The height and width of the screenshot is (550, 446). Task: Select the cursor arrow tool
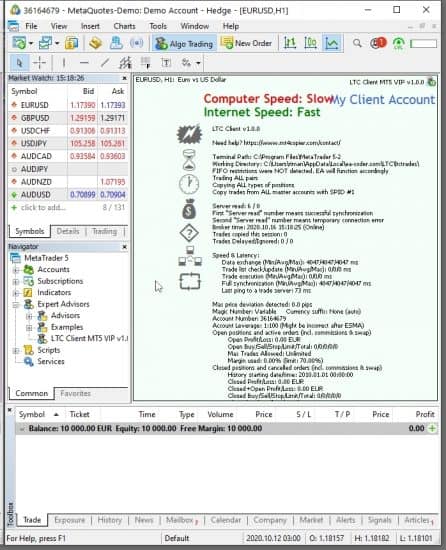pos(19,63)
